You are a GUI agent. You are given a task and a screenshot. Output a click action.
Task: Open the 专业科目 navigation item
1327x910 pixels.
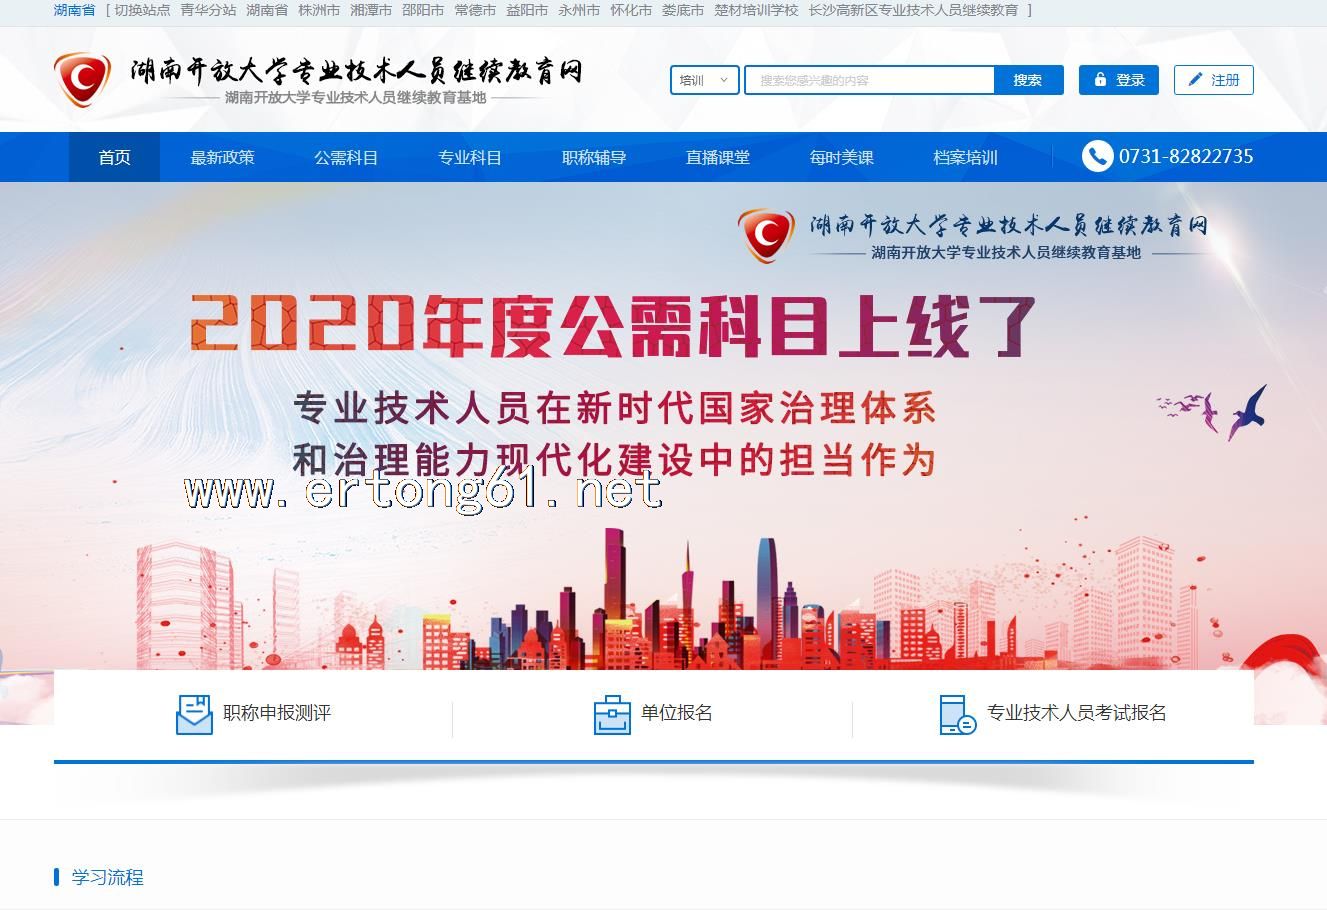[x=470, y=157]
